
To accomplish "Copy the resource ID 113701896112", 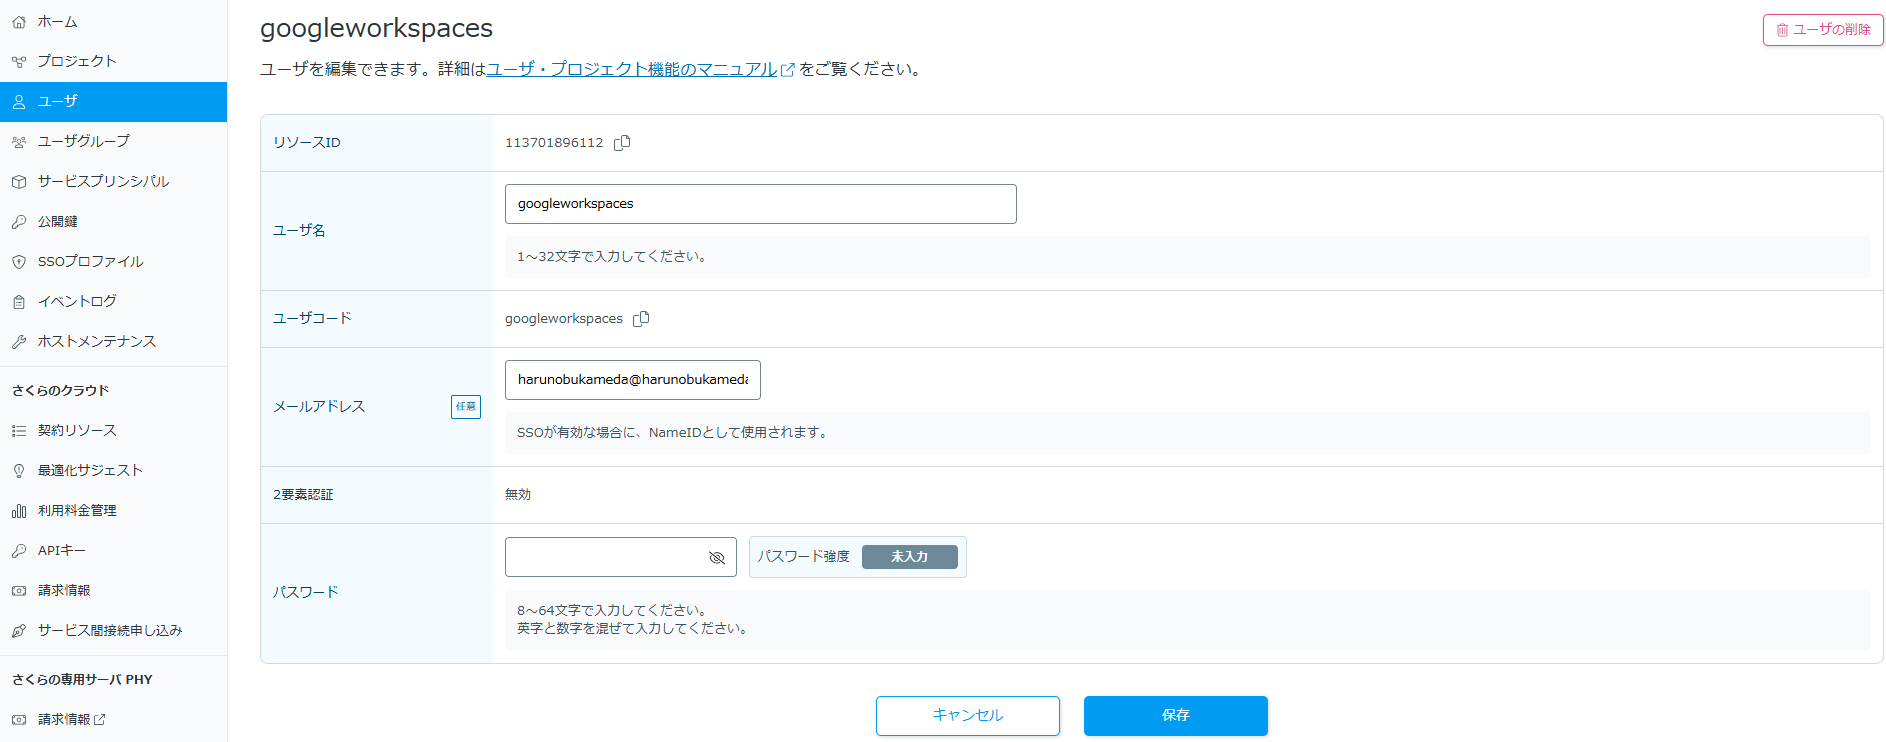I will (622, 143).
